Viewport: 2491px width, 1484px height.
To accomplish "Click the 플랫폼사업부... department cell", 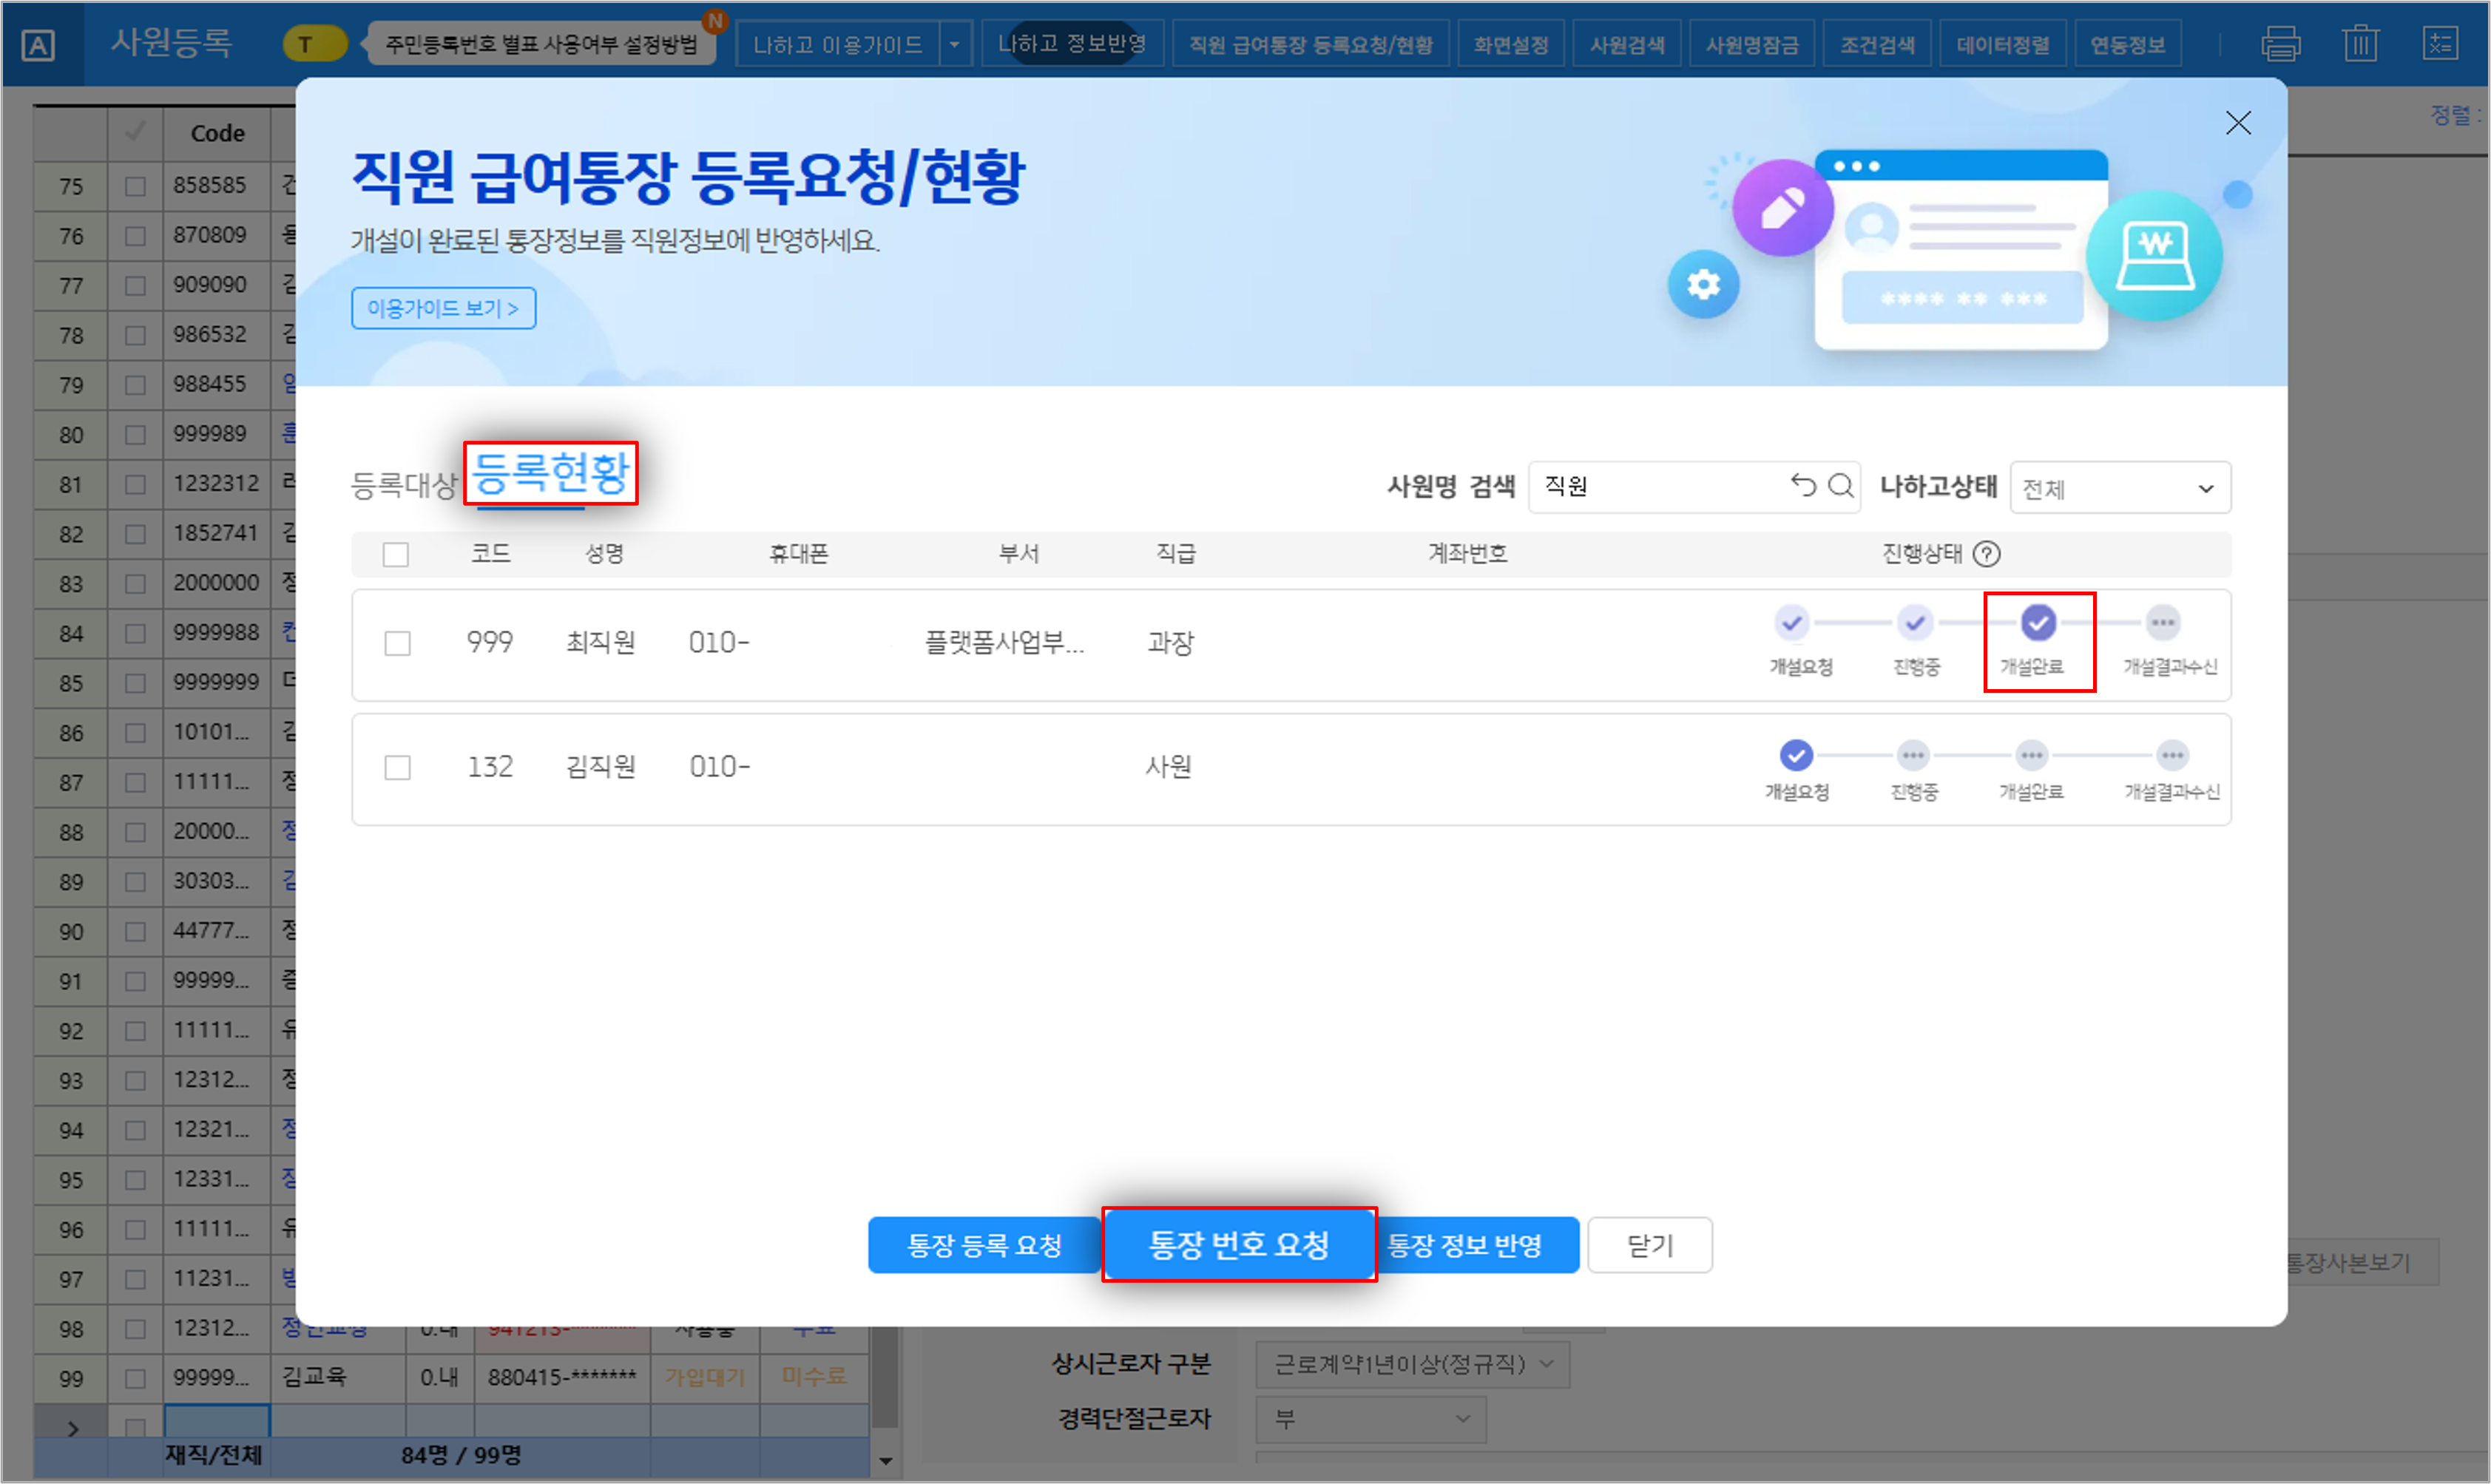I will coord(1004,642).
